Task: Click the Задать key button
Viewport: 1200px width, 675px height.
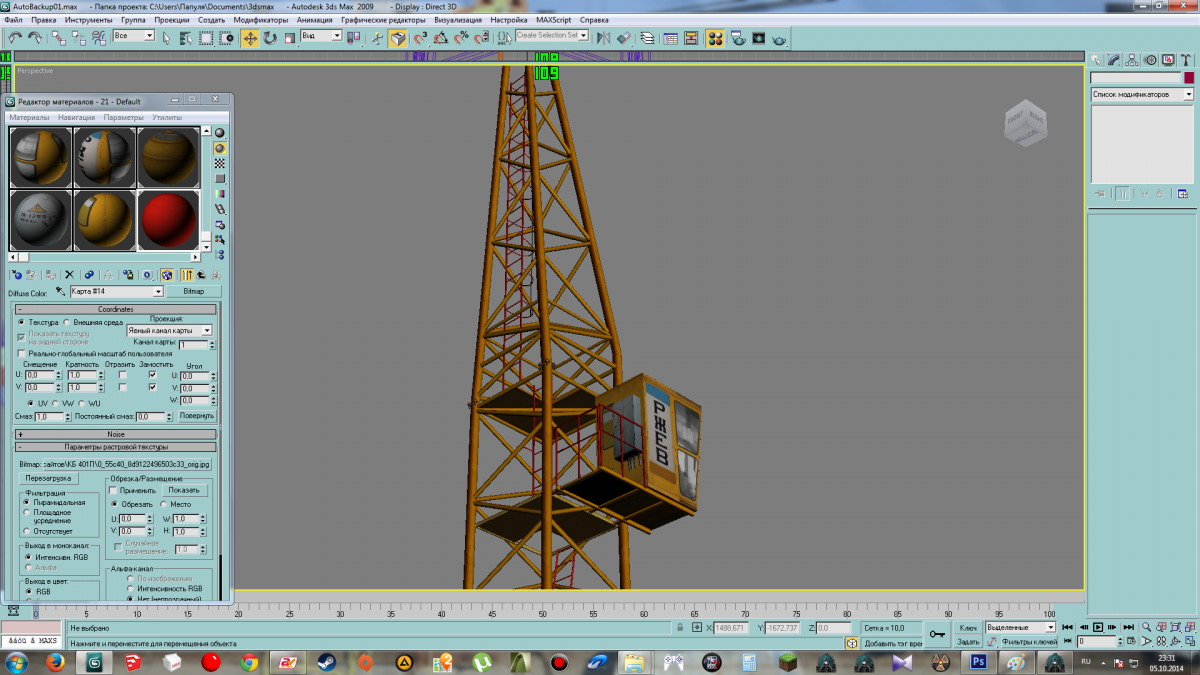Action: (968, 641)
